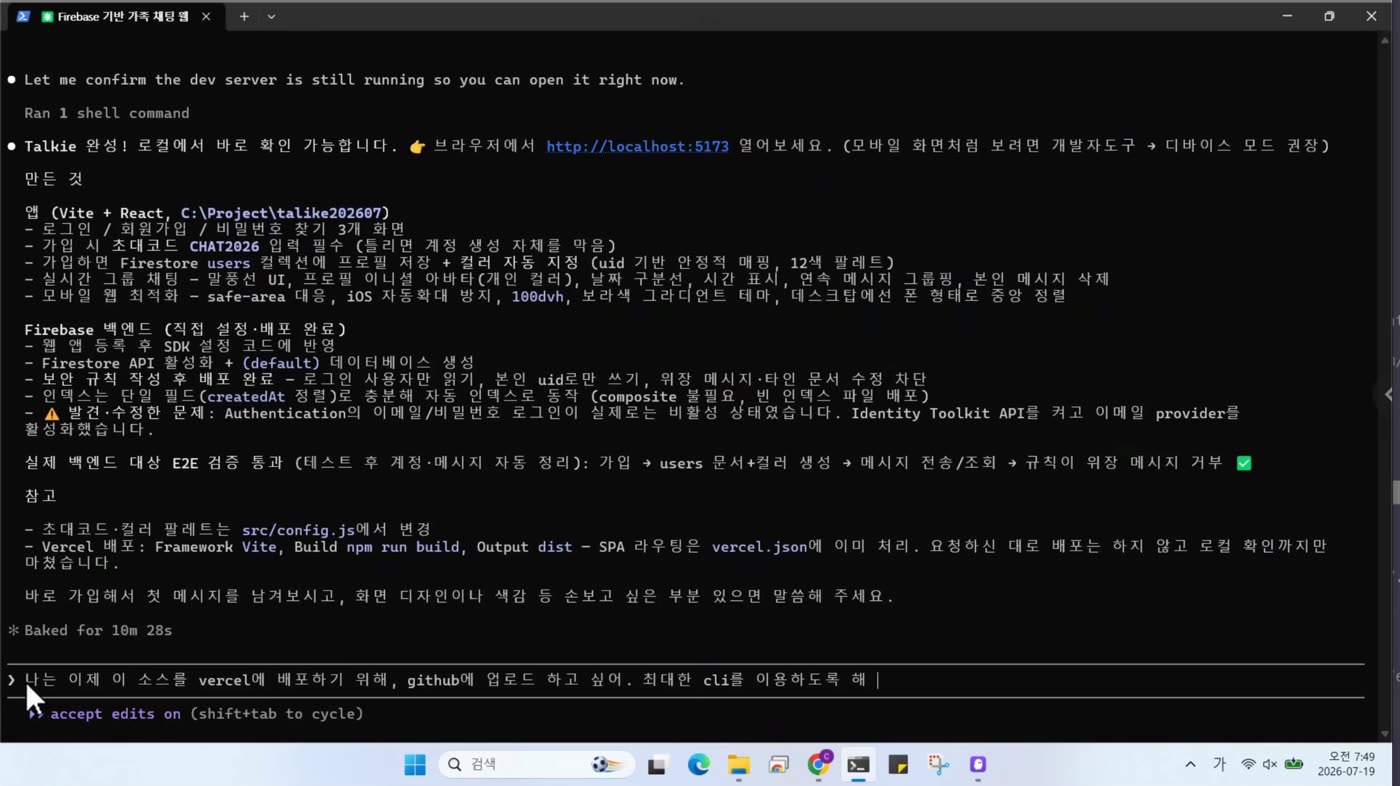Screen dimensions: 1400x786
Task: Click the battery status icon
Action: click(x=1294, y=765)
